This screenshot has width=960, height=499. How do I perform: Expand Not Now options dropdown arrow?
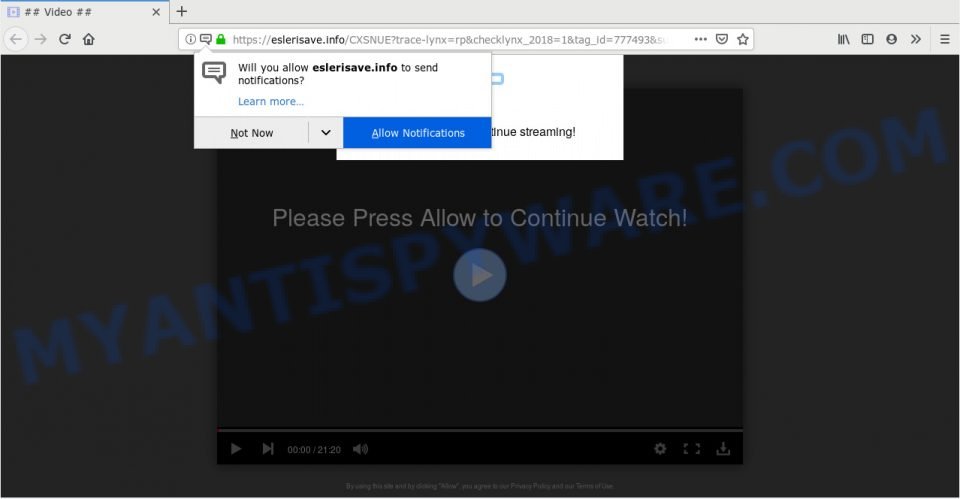click(326, 133)
